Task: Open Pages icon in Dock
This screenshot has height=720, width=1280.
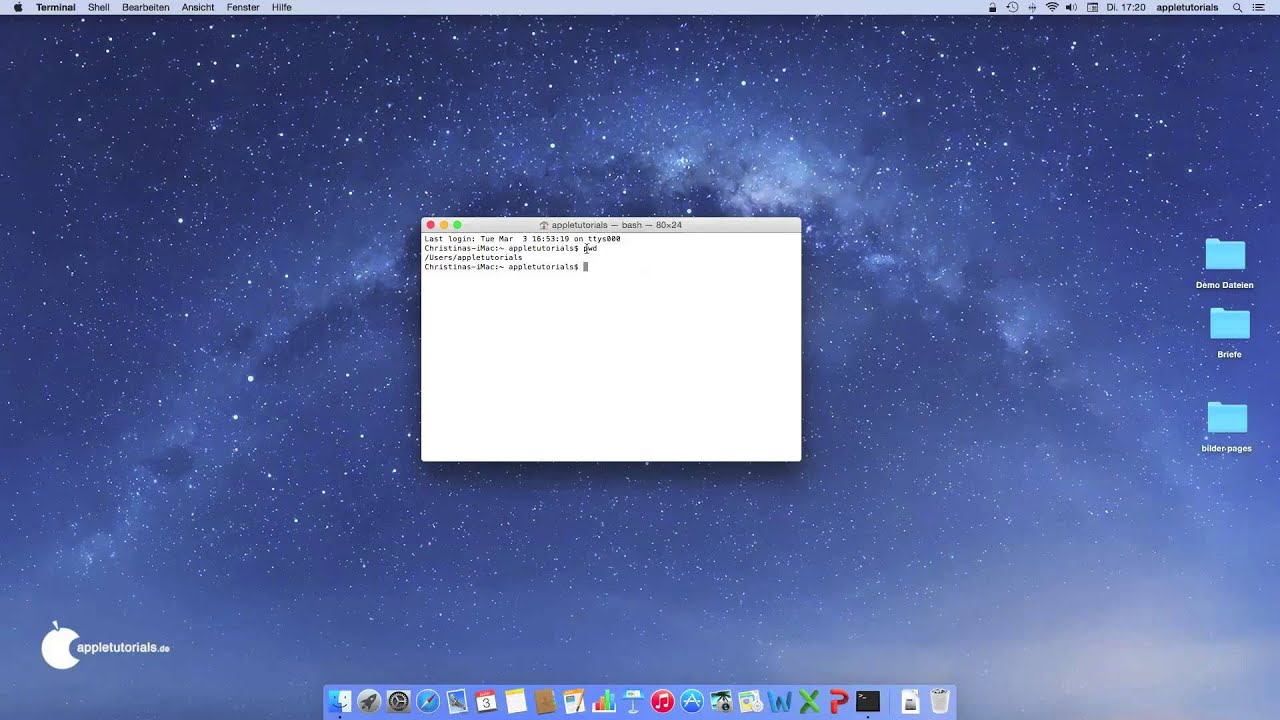Action: coord(574,702)
